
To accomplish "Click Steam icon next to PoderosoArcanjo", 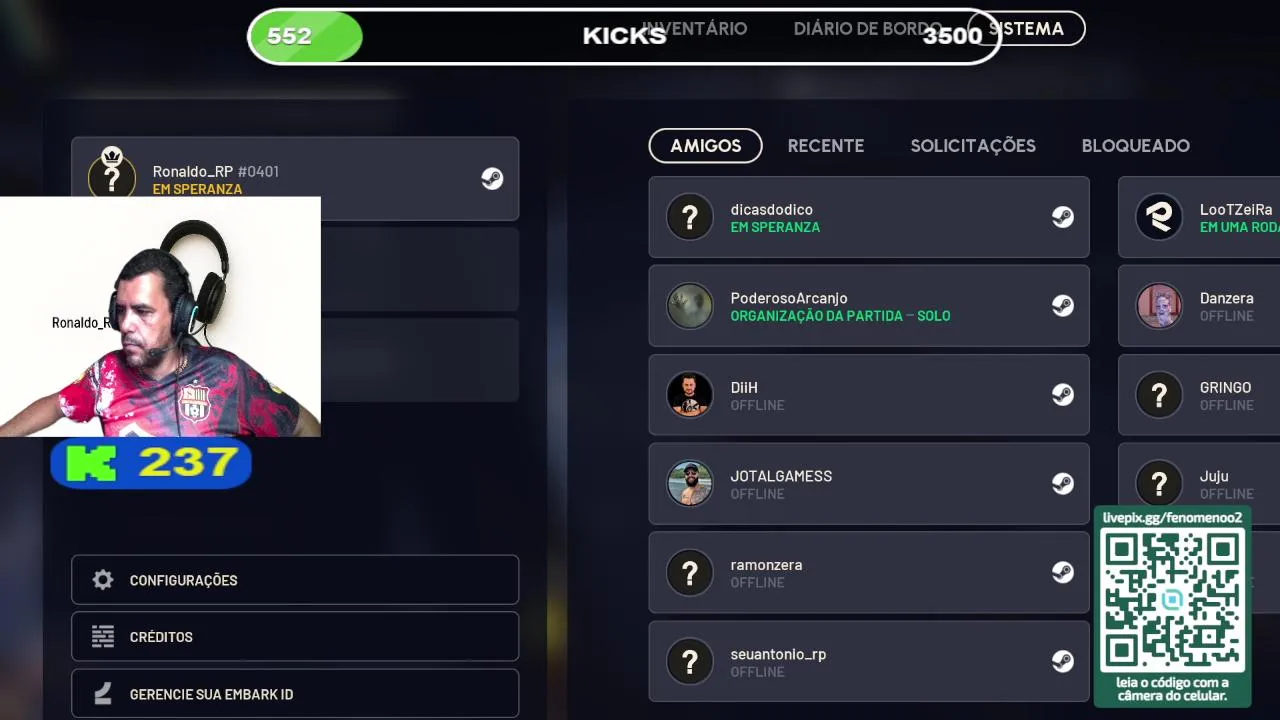I will (1062, 306).
